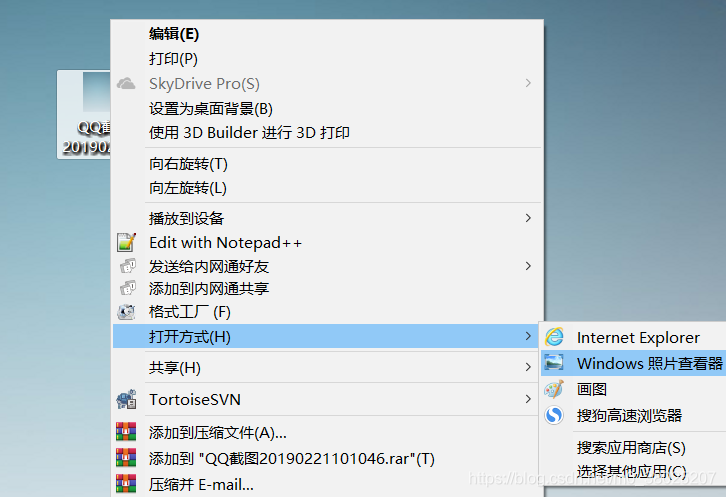The height and width of the screenshot is (497, 726).
Task: Open with Internet Explorer
Action: [633, 338]
